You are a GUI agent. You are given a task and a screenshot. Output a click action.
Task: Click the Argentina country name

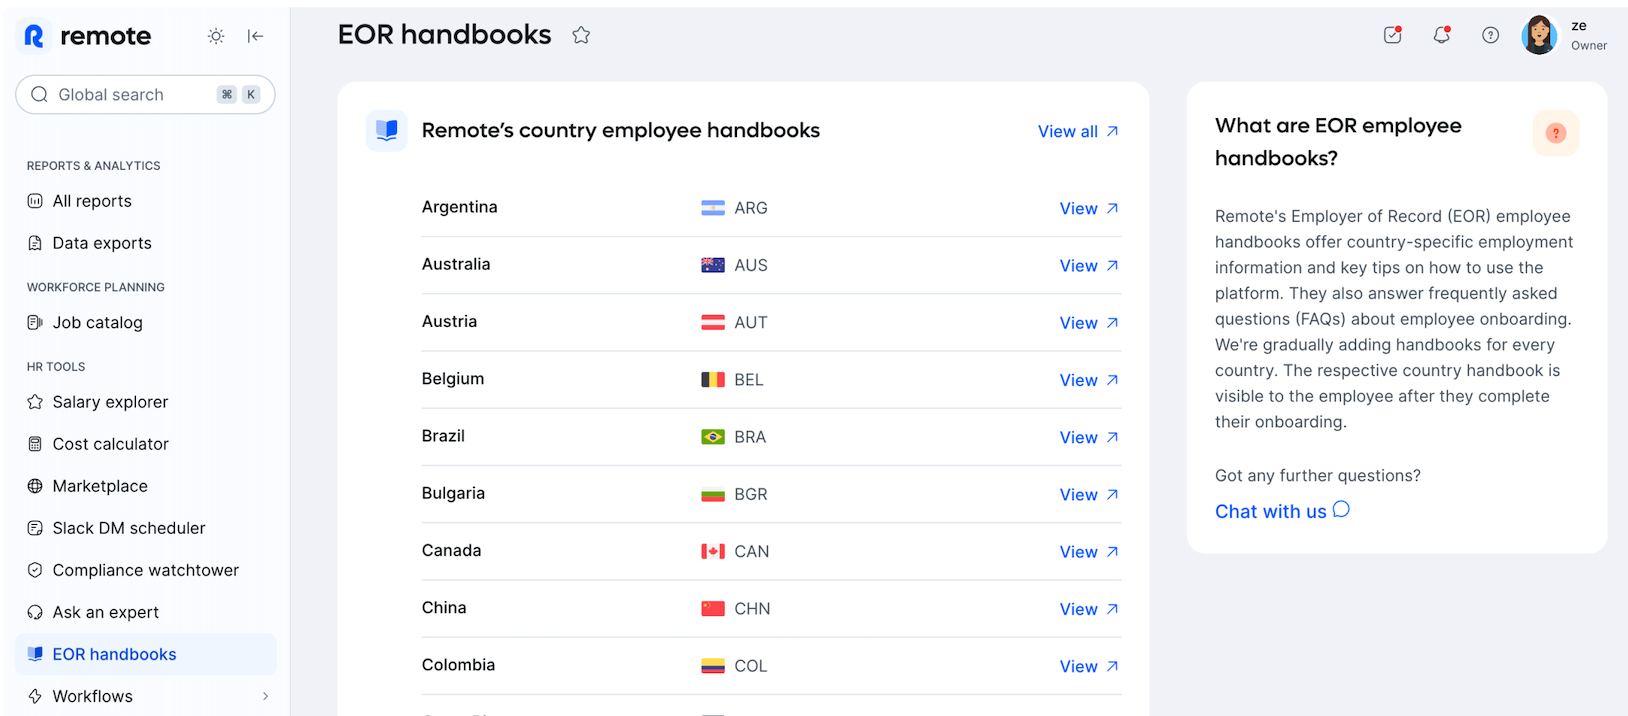[x=460, y=207]
